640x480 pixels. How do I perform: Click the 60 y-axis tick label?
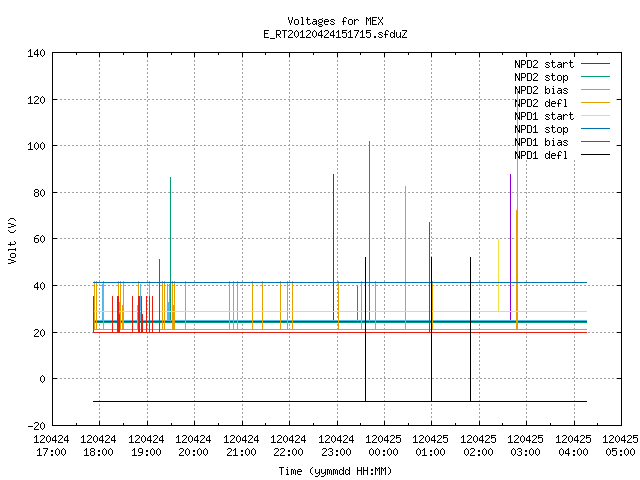(x=39, y=239)
